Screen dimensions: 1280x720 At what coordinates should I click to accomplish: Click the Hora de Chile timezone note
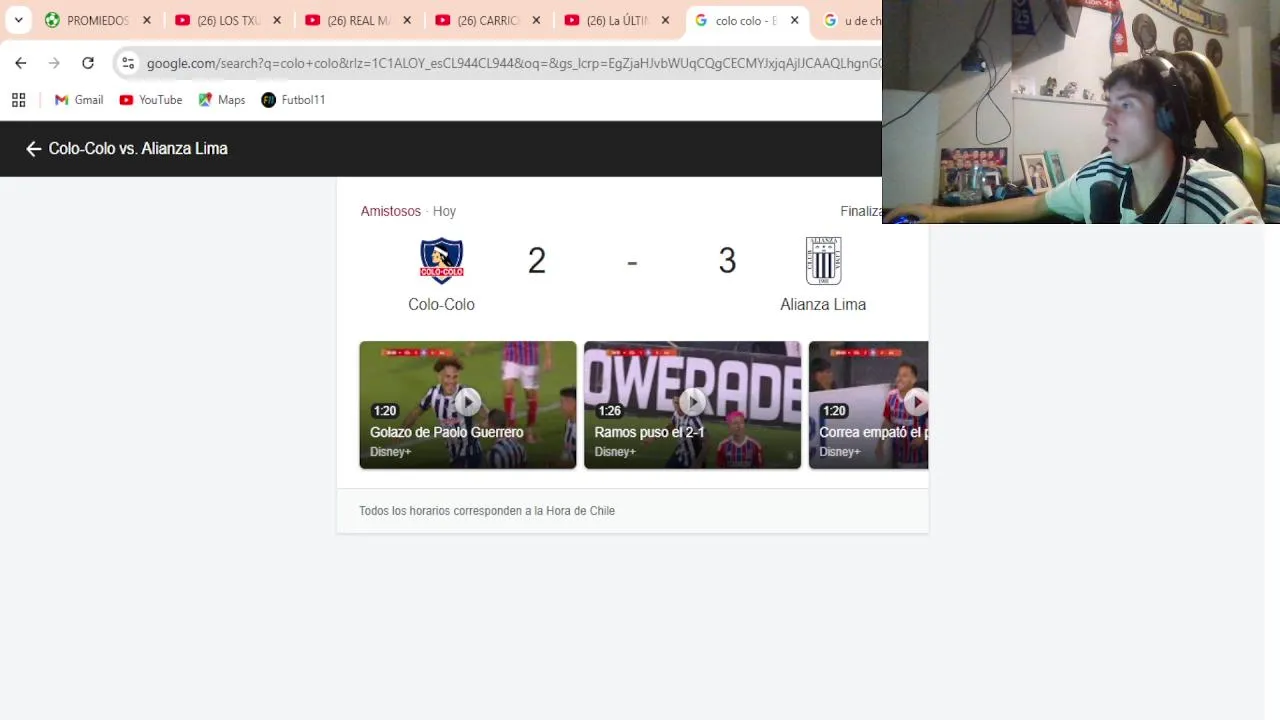[487, 511]
